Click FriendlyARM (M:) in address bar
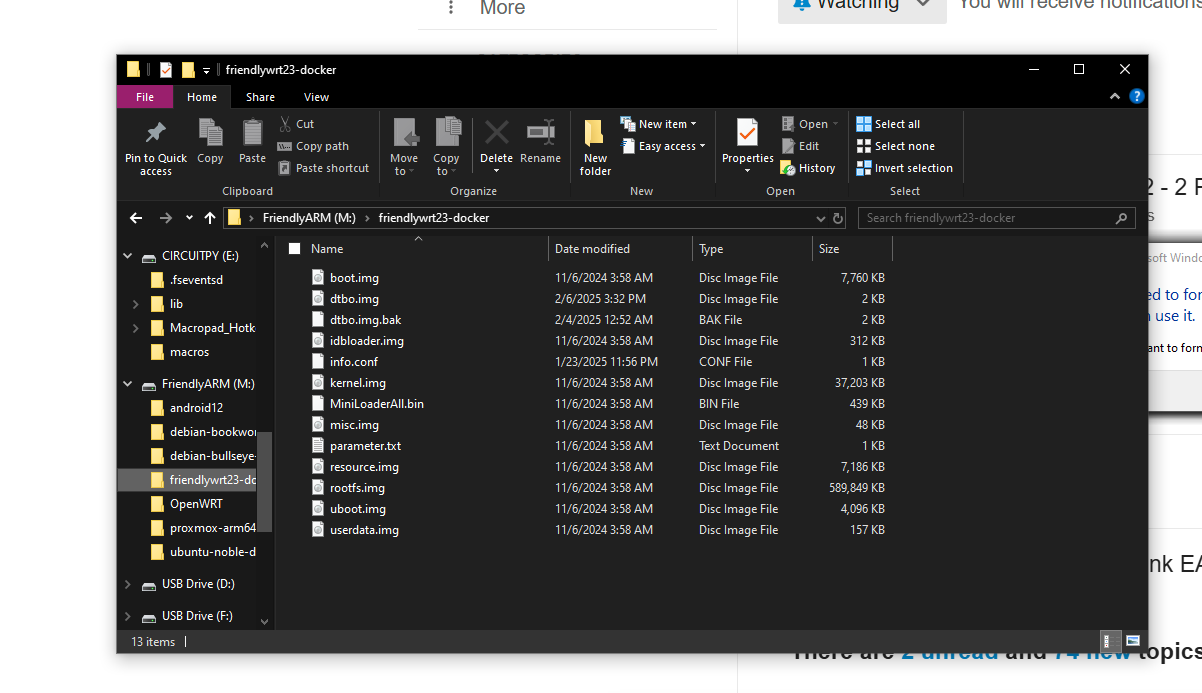The width and height of the screenshot is (1202, 693). click(x=309, y=218)
